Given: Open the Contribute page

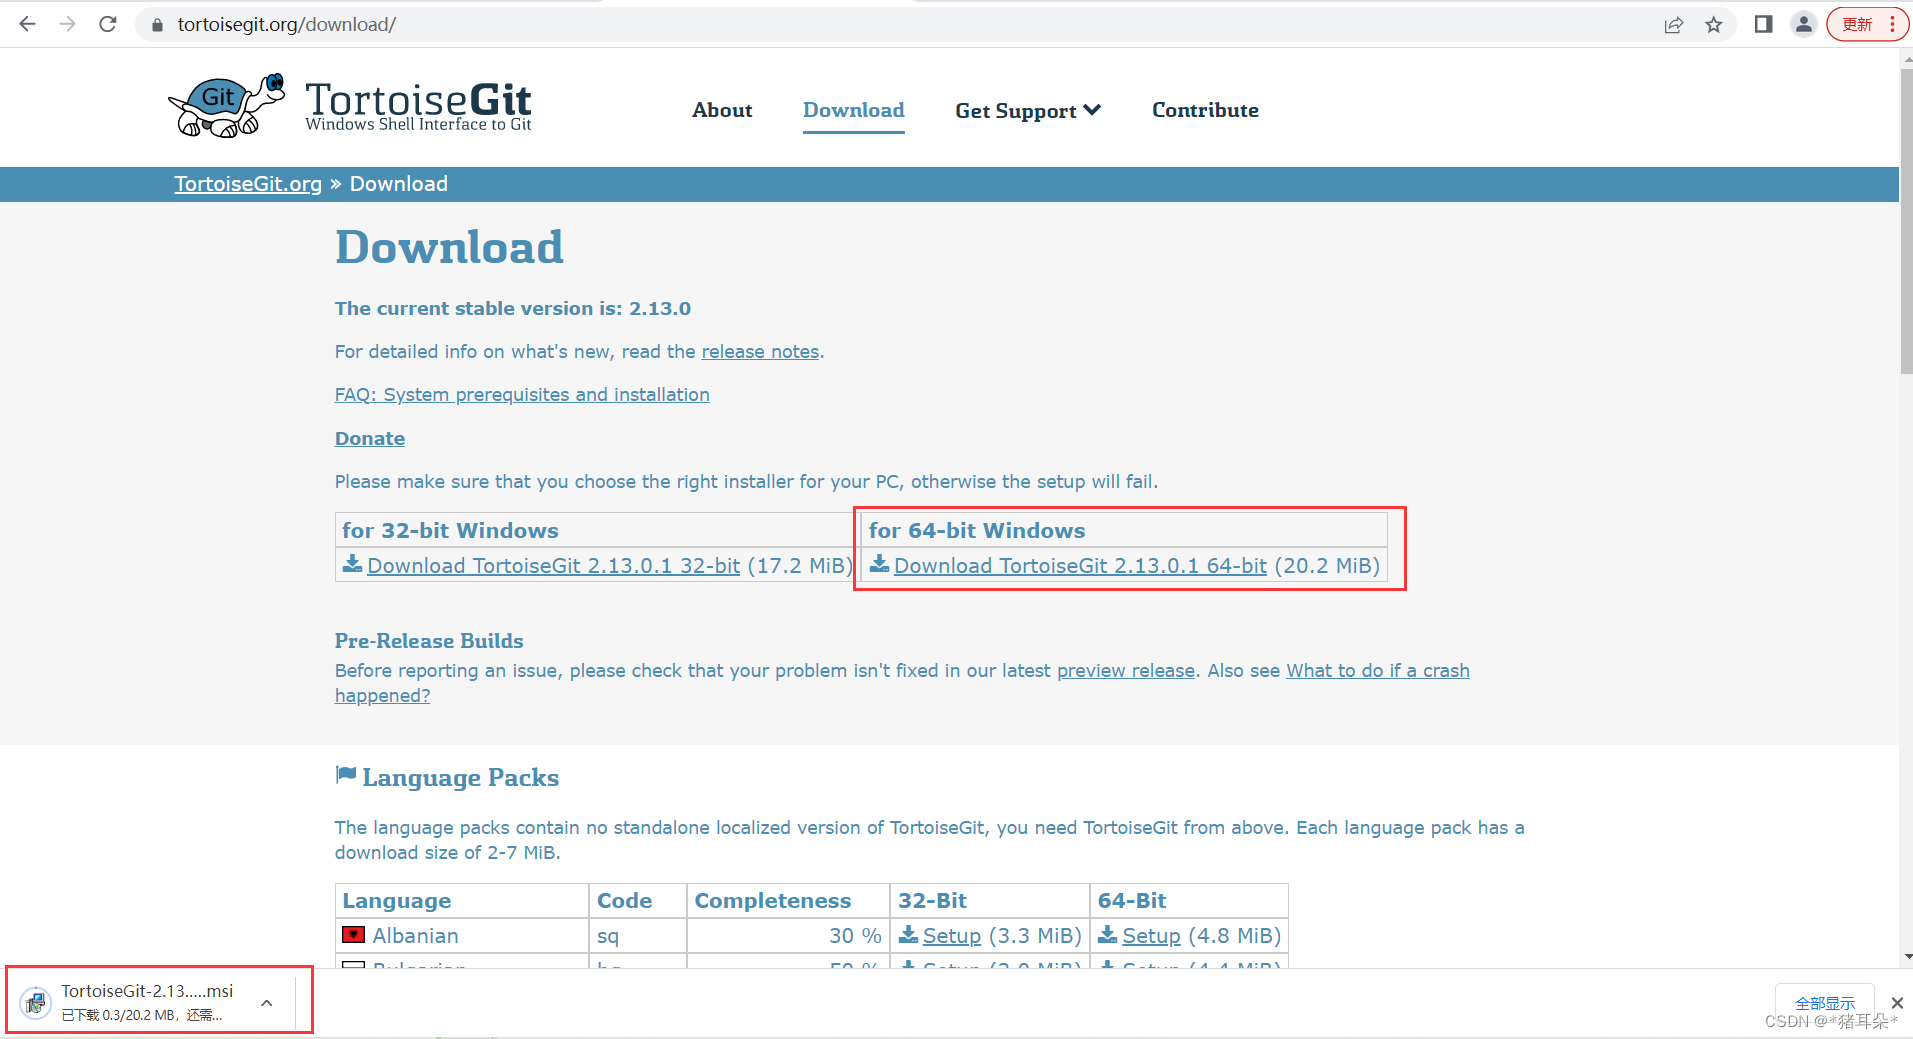Looking at the screenshot, I should click(1205, 110).
